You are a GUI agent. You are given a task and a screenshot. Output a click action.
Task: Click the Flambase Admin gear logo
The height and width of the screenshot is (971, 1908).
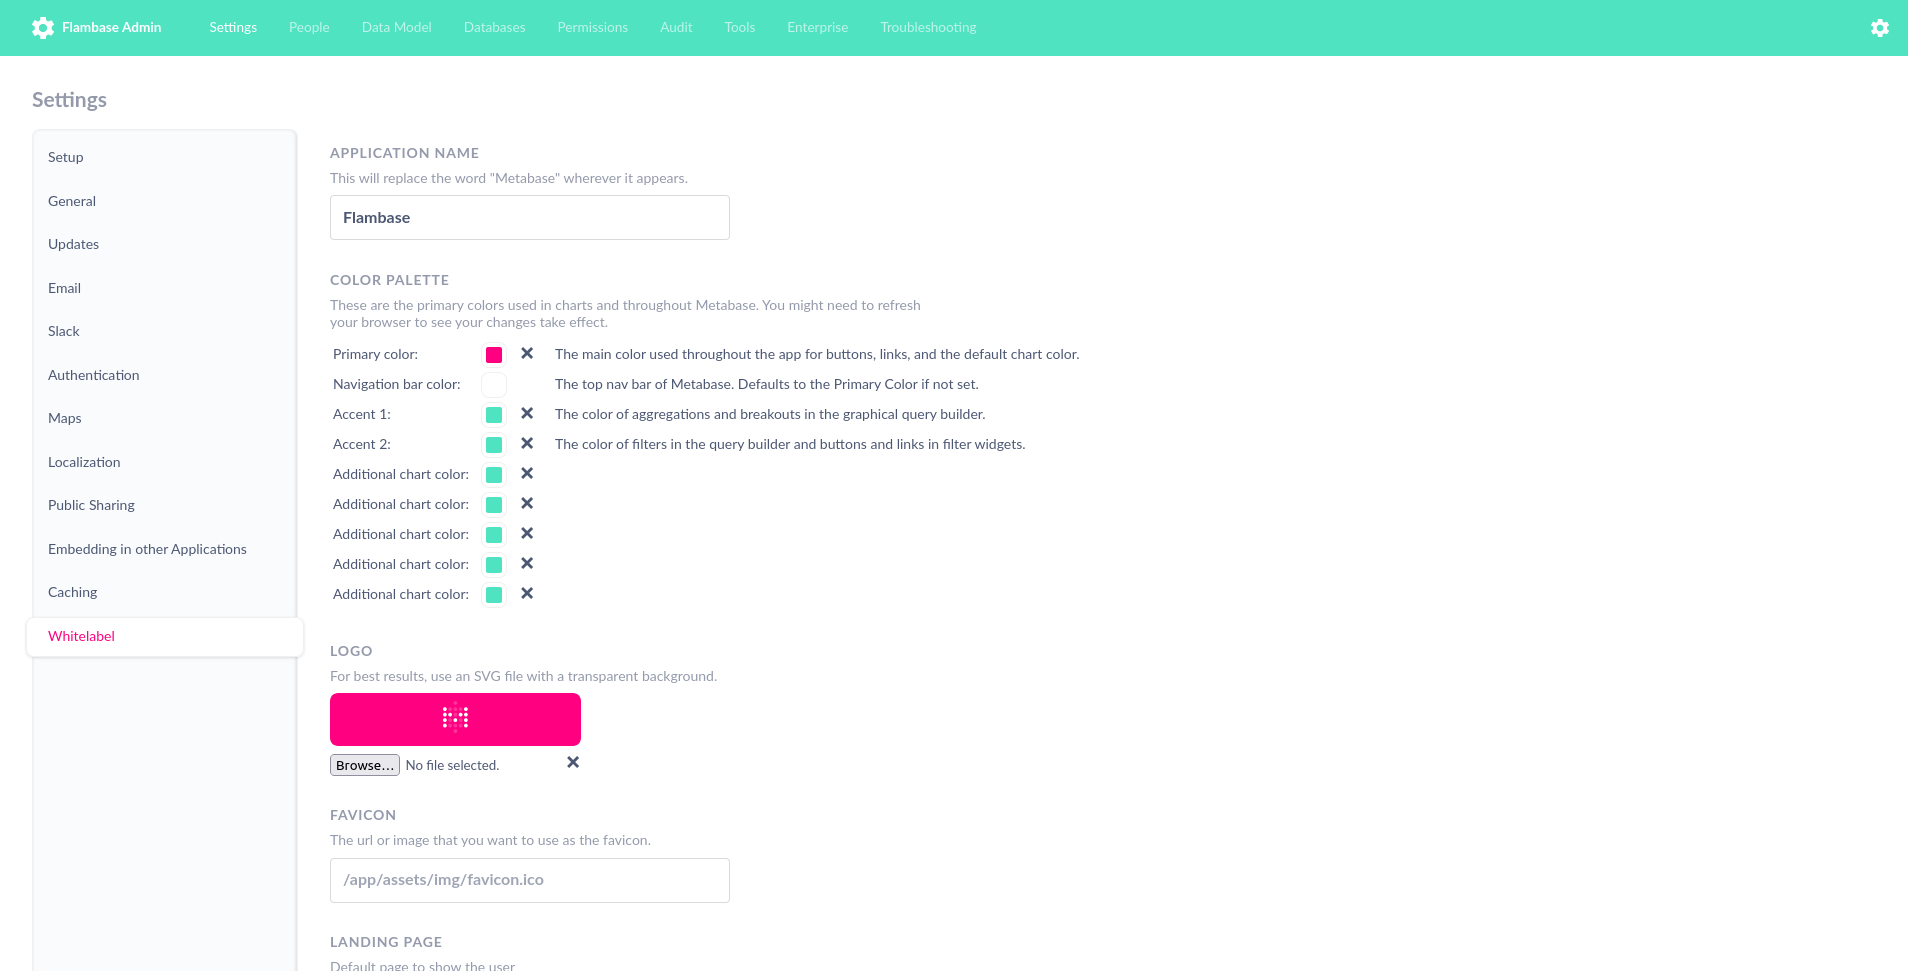click(43, 27)
